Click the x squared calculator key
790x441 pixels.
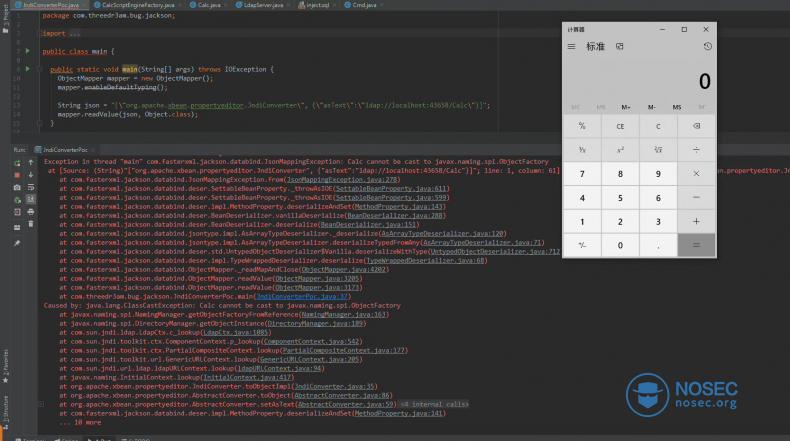[620, 150]
